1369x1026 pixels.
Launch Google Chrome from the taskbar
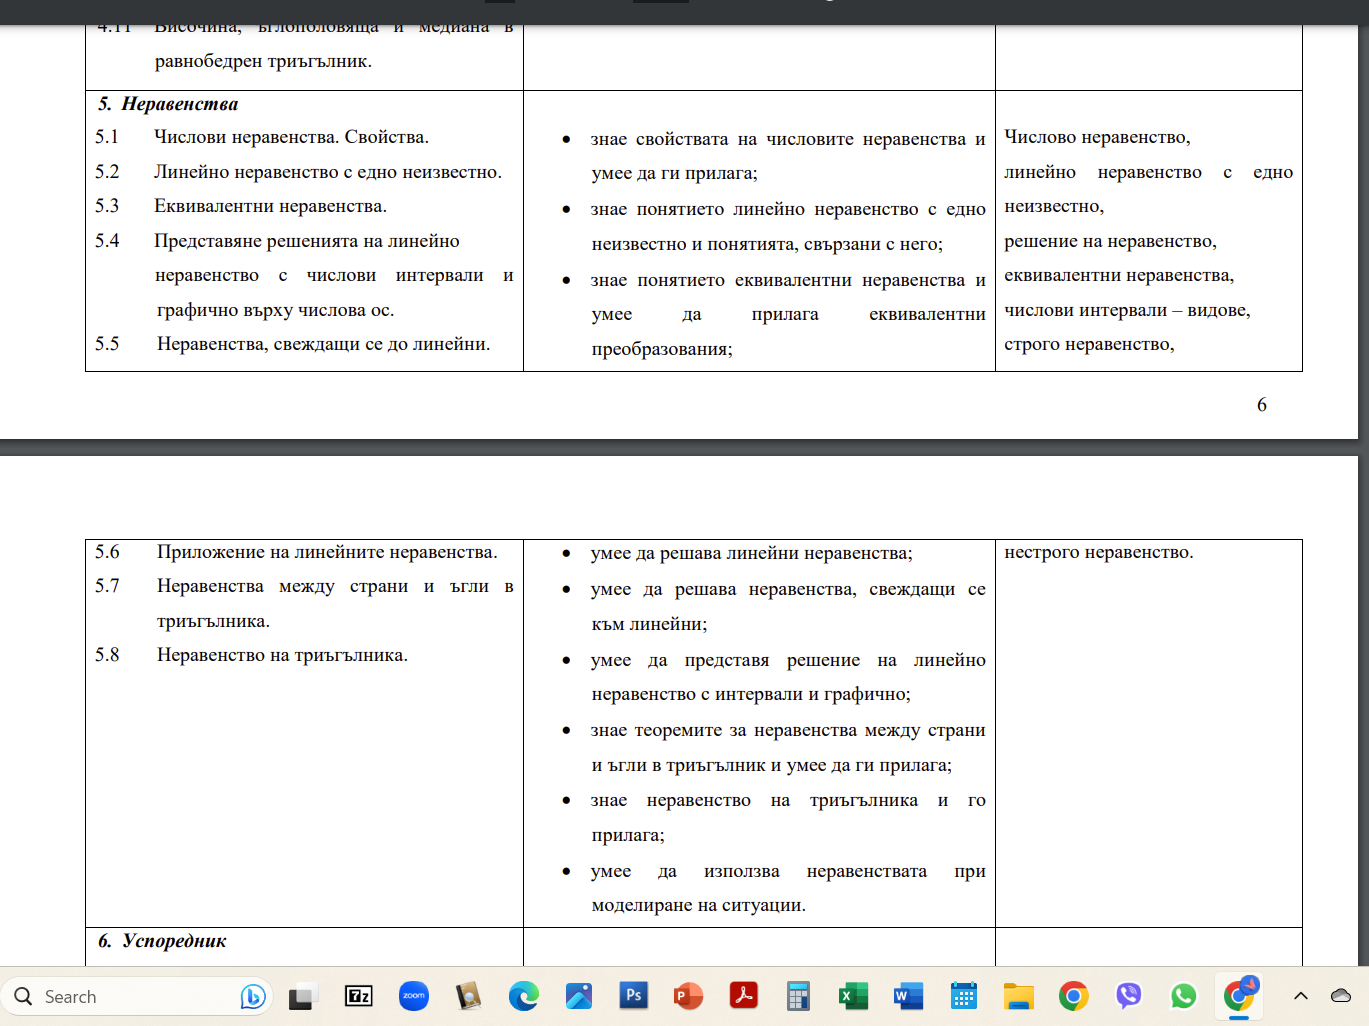coord(1073,996)
